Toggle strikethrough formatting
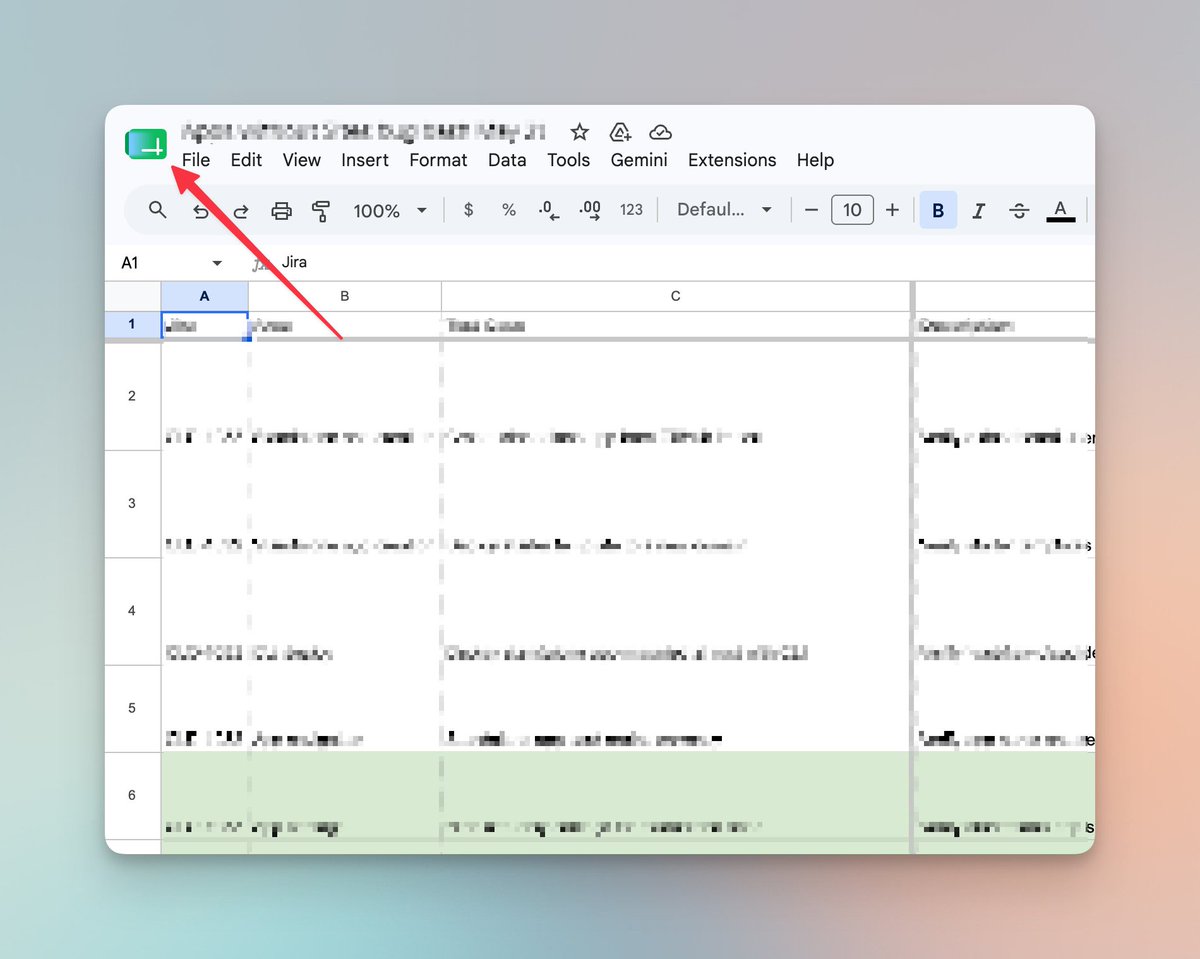This screenshot has width=1200, height=959. (x=1019, y=211)
